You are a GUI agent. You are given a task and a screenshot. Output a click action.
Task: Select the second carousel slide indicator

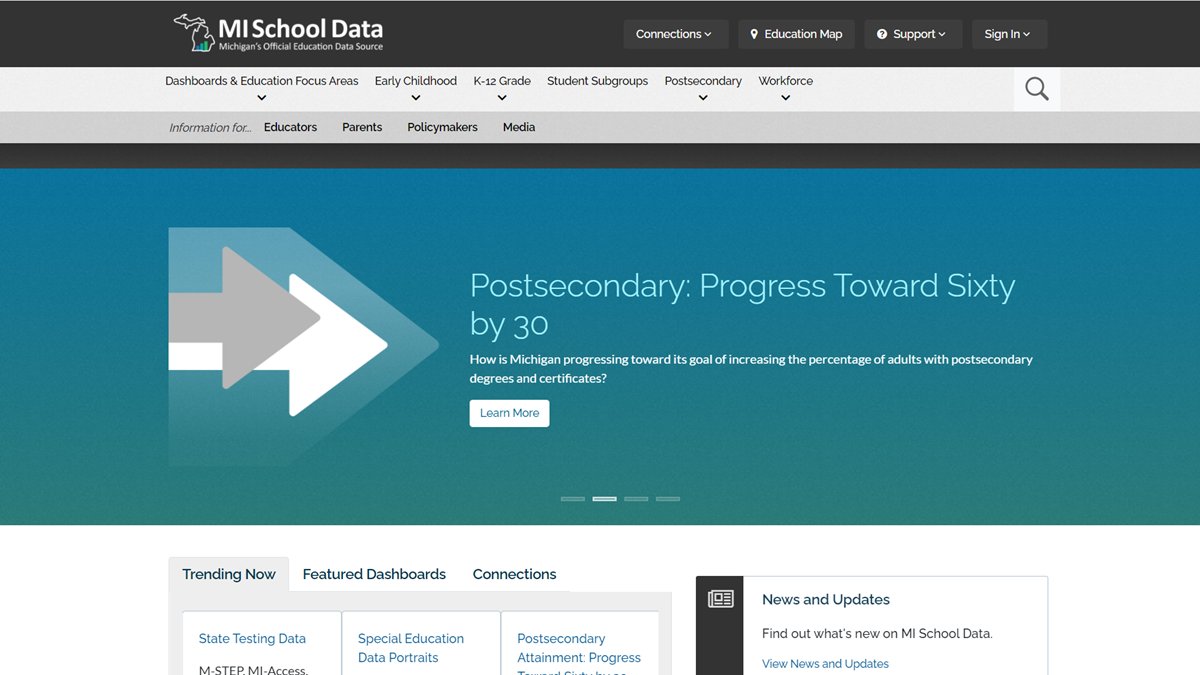tap(604, 498)
